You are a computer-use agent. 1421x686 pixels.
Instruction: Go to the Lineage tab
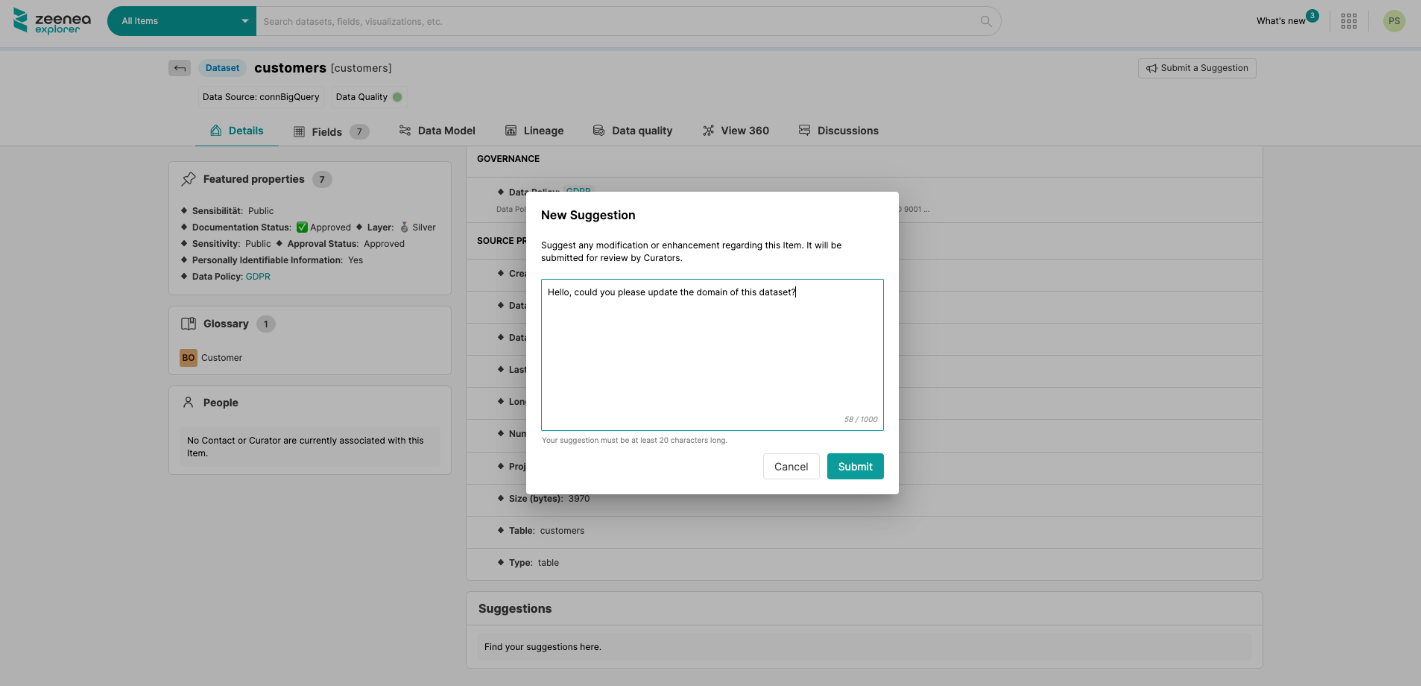tap(534, 131)
